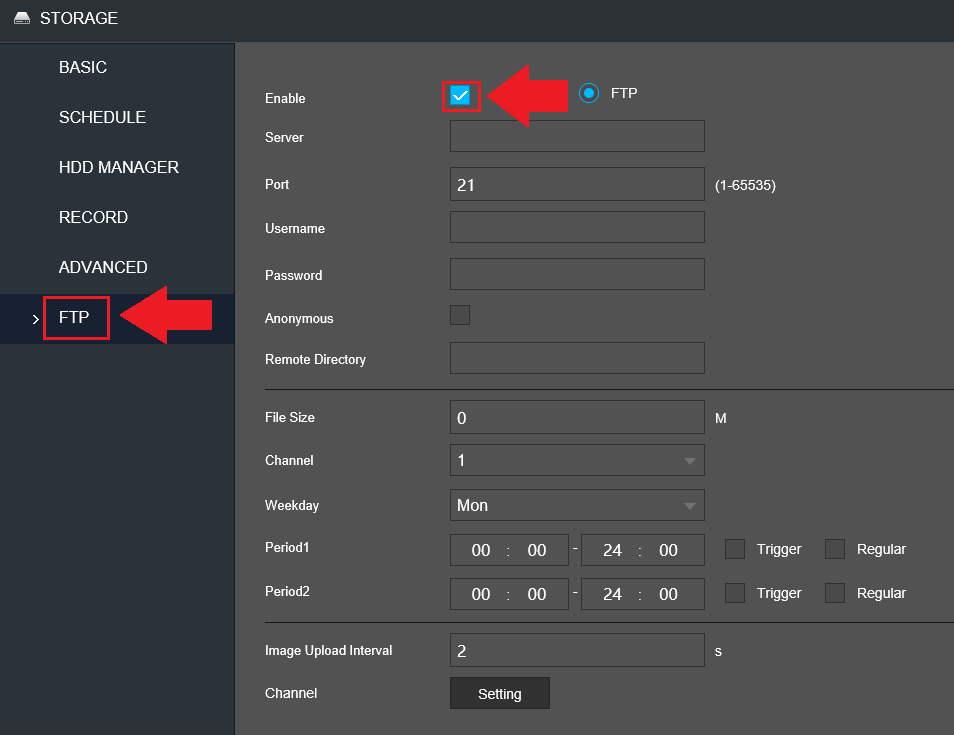
Task: Enable Trigger for Period2
Action: [735, 593]
